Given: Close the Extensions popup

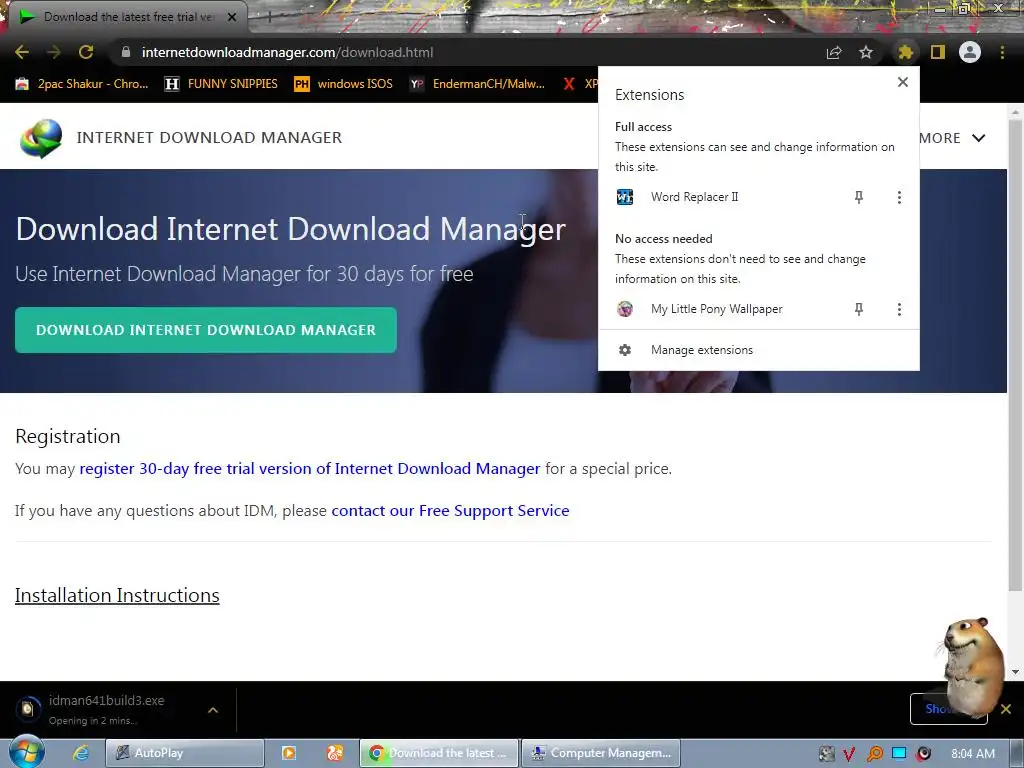Looking at the screenshot, I should [903, 82].
